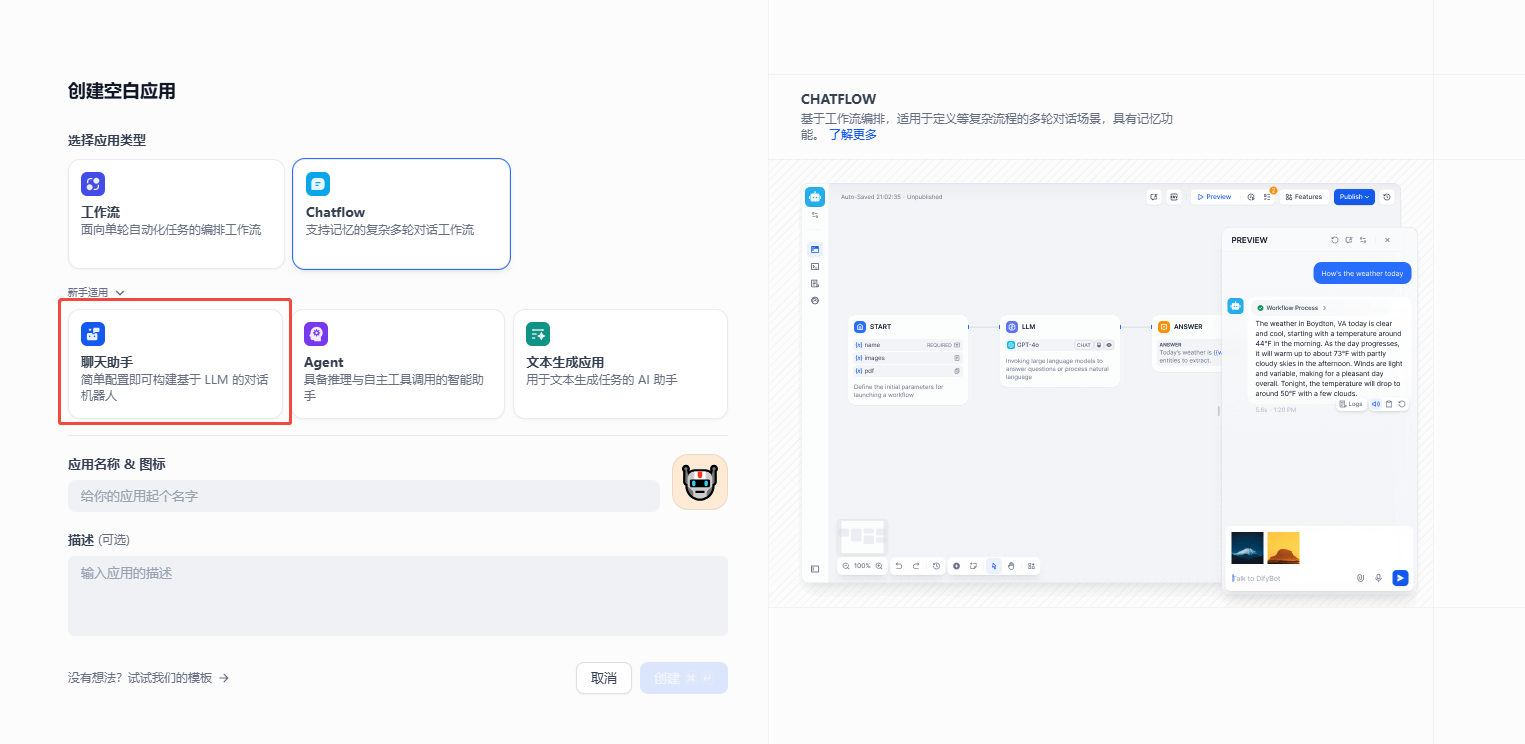The width and height of the screenshot is (1525, 744).
Task: Click the purple Agent card icon
Action: click(x=316, y=334)
